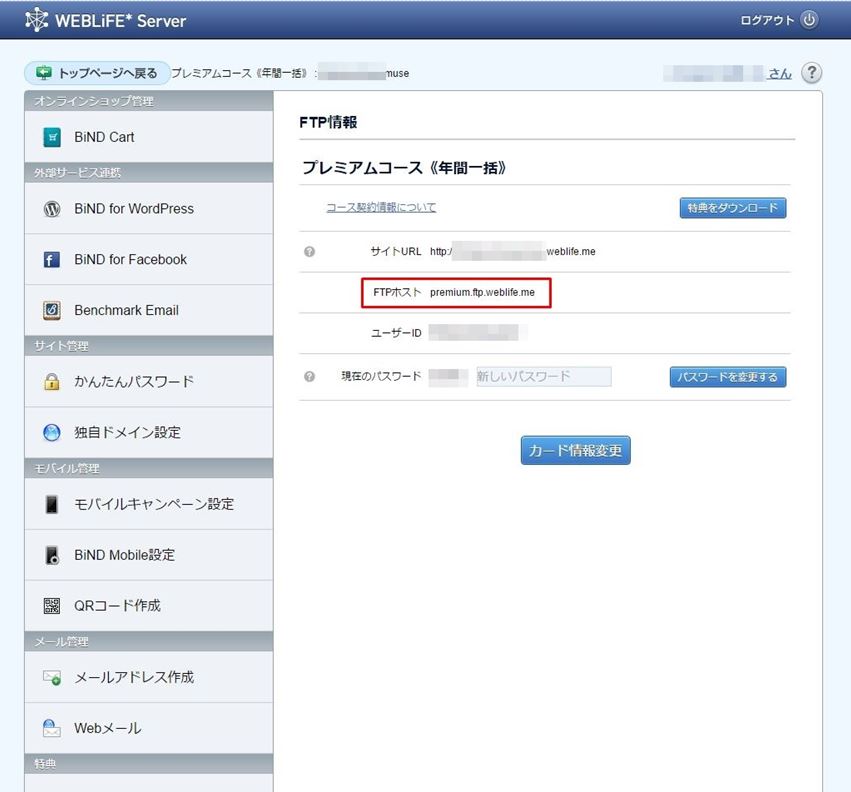Focus the 新しいパスワード input field
The height and width of the screenshot is (792, 851).
(544, 376)
